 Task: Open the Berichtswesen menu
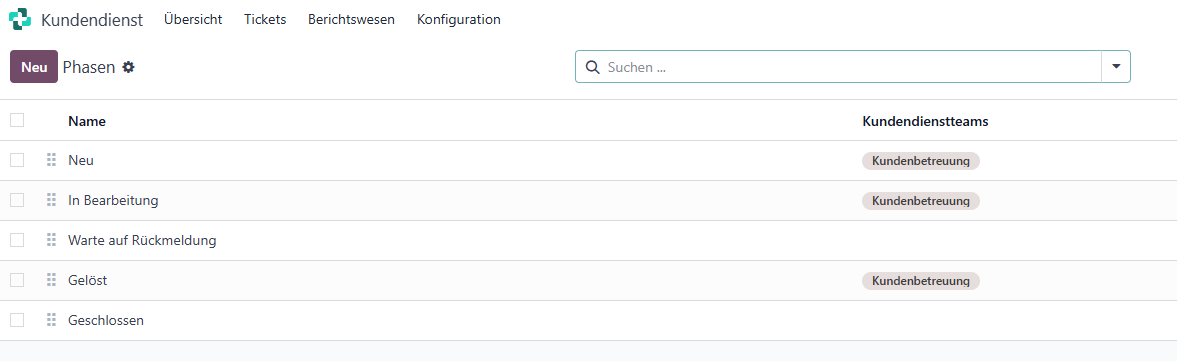point(351,20)
